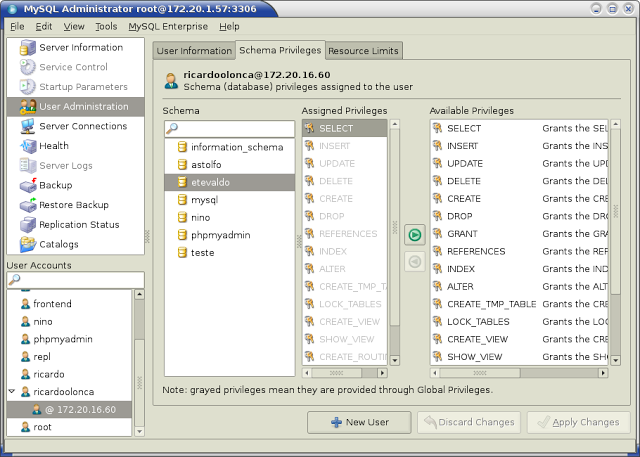Click User Accounts scrollbar up arrow
The image size is (640, 457).
(139, 294)
